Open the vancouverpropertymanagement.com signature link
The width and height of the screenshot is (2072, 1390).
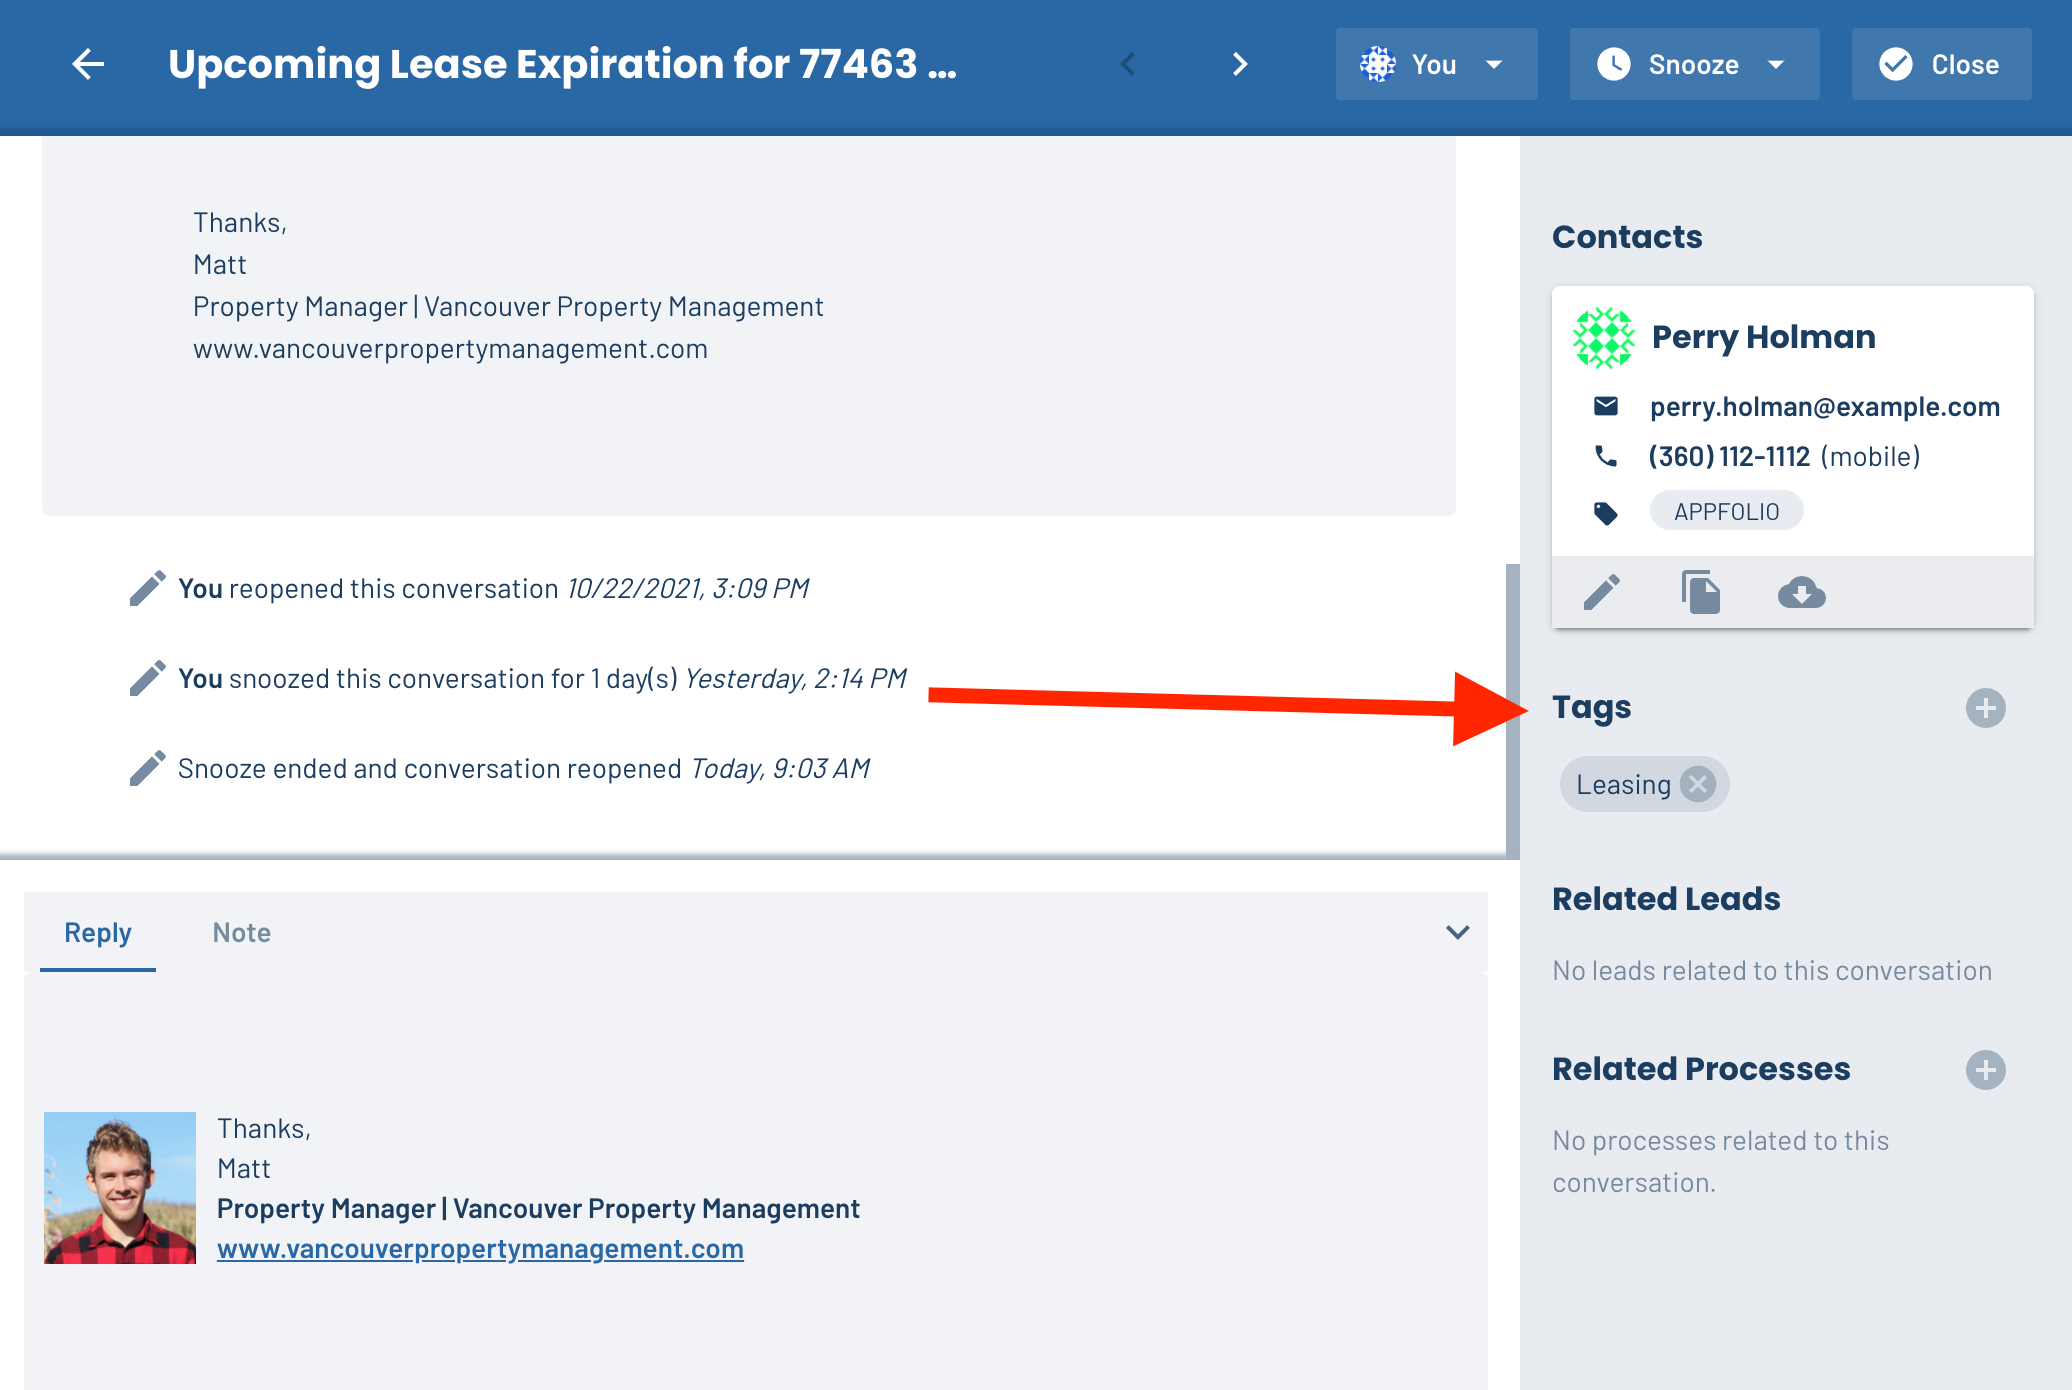480,1249
